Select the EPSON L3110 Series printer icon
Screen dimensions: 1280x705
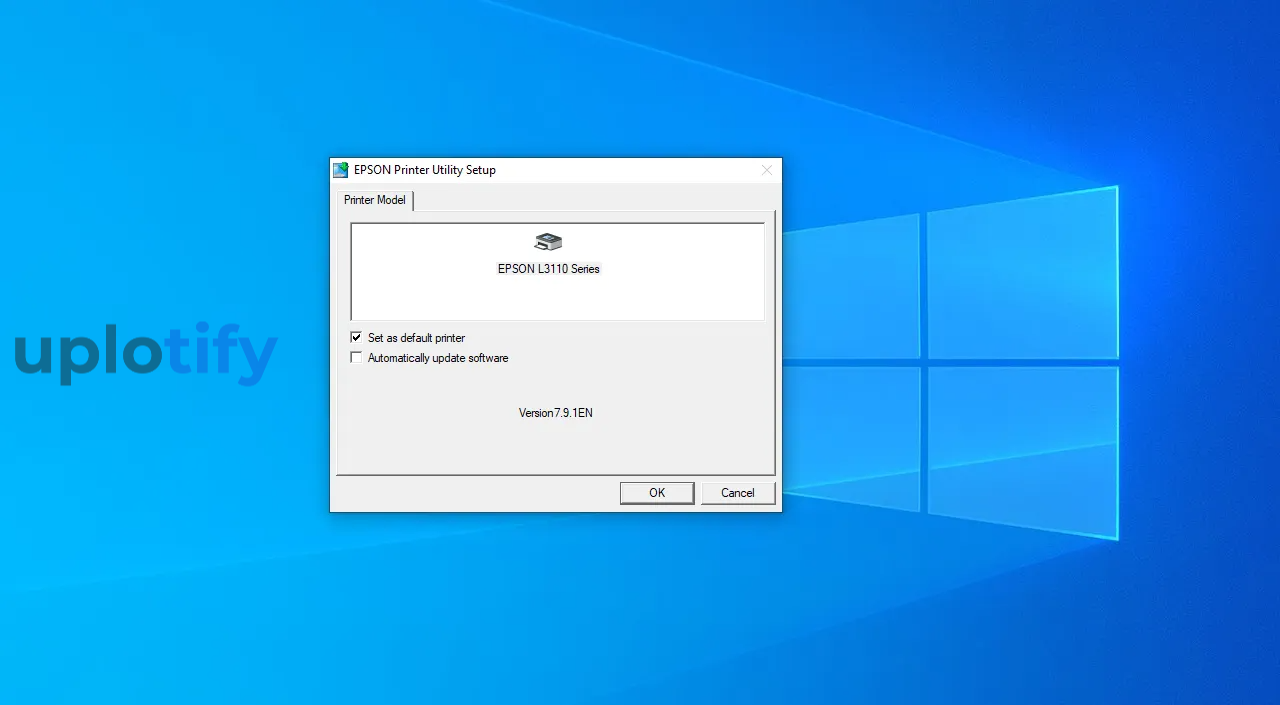[549, 241]
